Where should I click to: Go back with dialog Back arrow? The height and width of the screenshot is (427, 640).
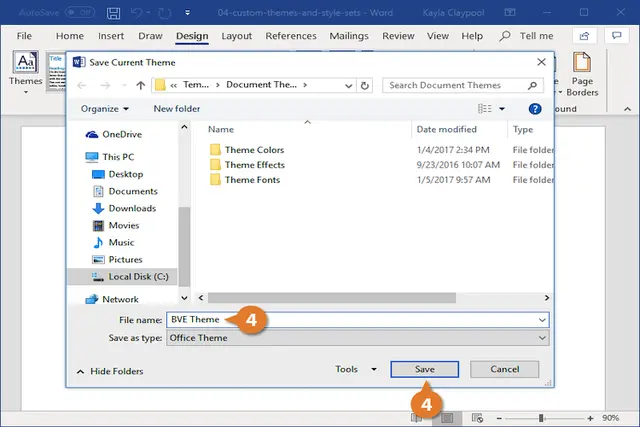tap(82, 85)
